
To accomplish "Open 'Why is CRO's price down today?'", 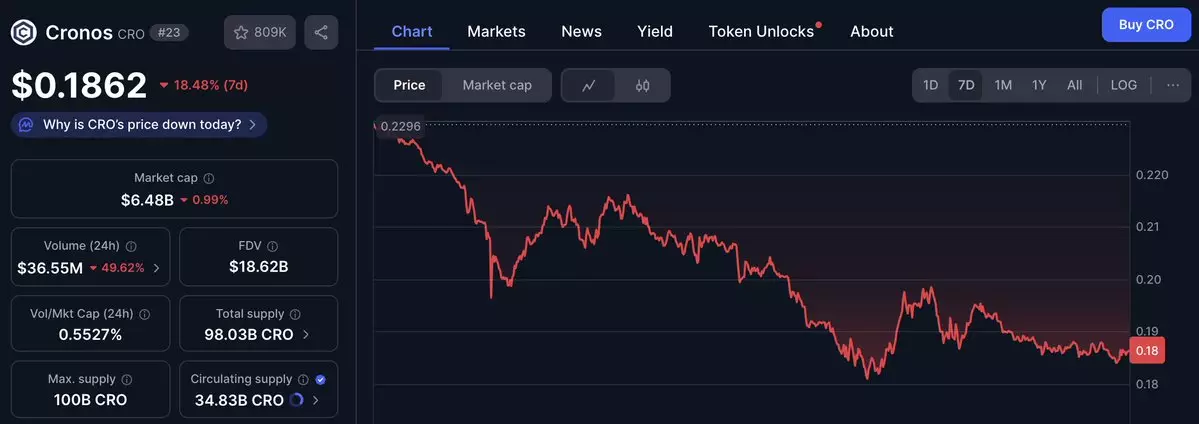I will coord(140,124).
